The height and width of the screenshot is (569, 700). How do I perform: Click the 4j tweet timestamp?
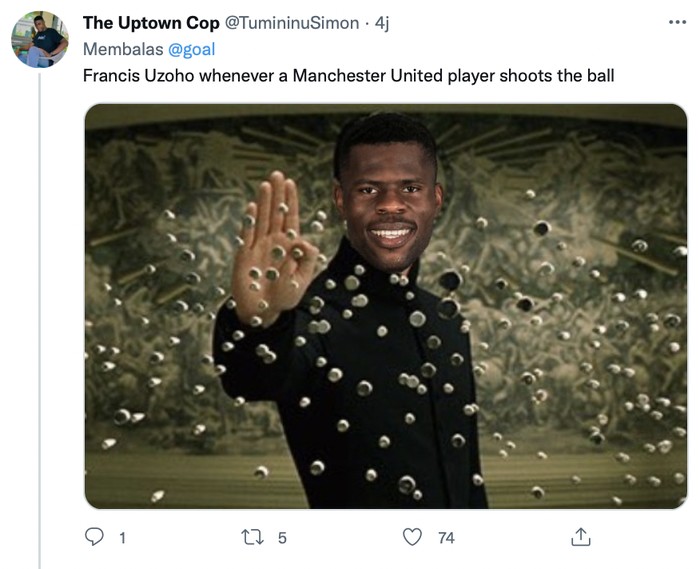pos(381,24)
